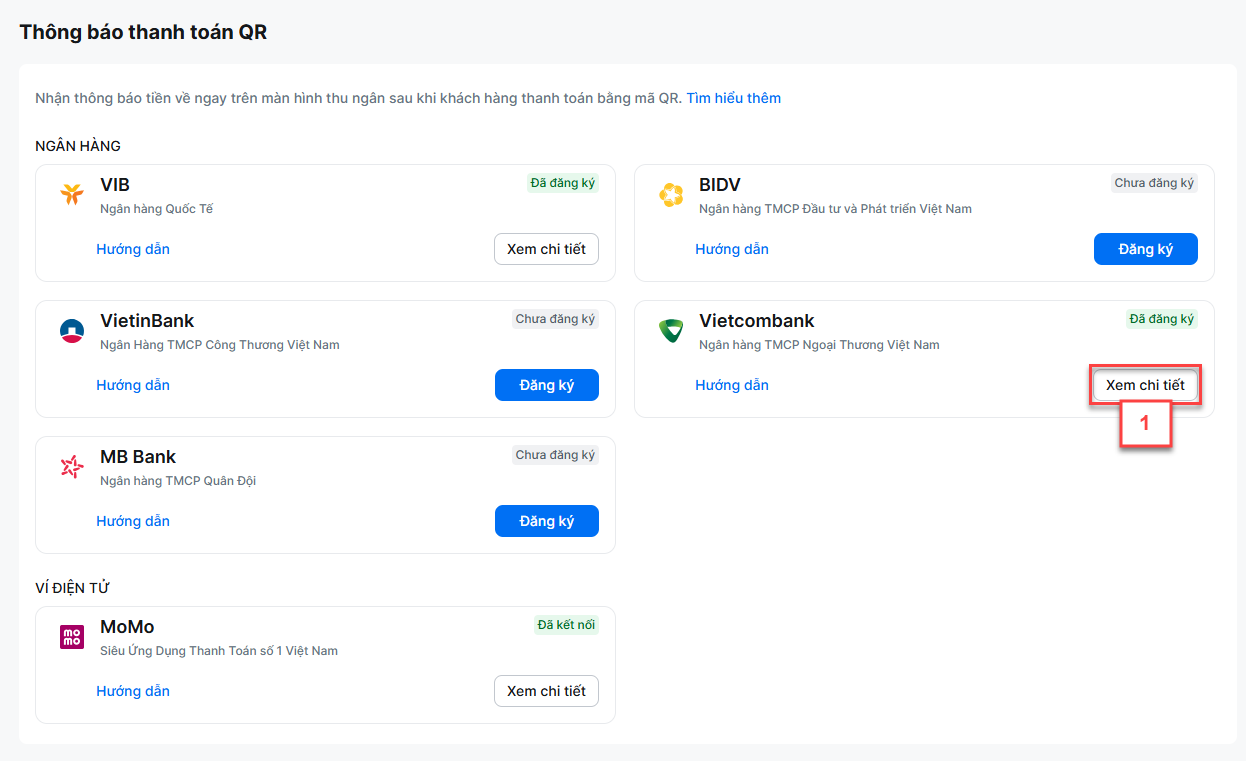This screenshot has height=761, width=1246.
Task: View Vietcombank details with Xem chi tiết
Action: 1145,385
